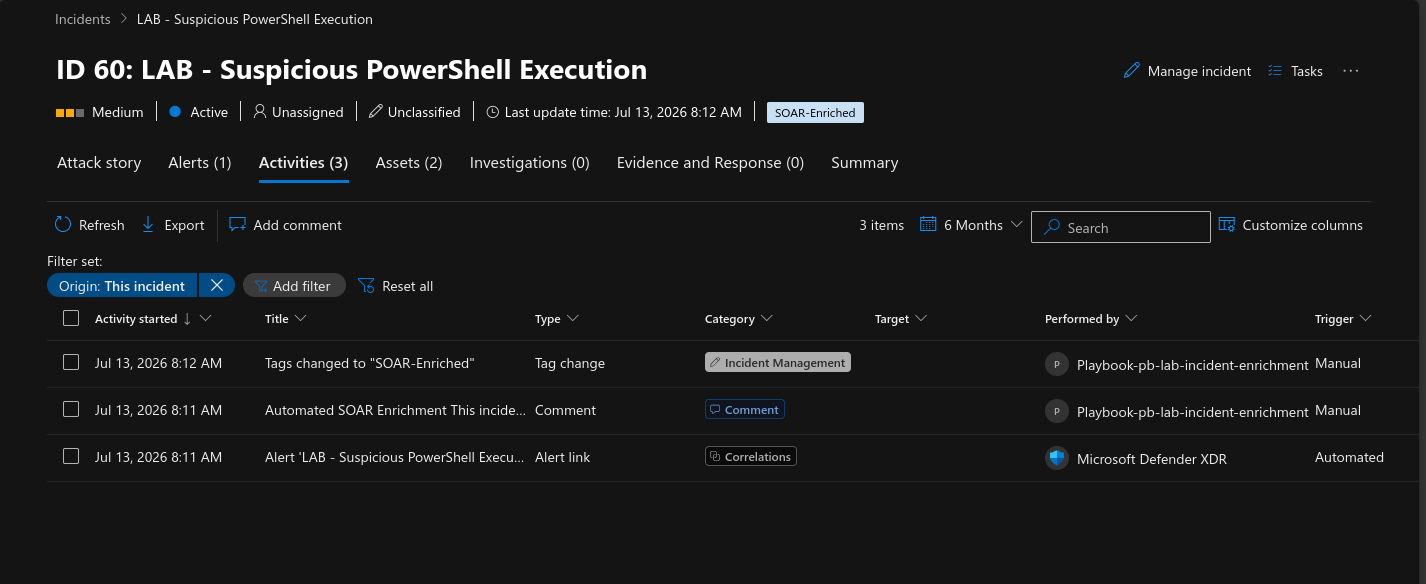Open Manage incident pencil icon
The height and width of the screenshot is (584, 1426).
click(x=1132, y=71)
